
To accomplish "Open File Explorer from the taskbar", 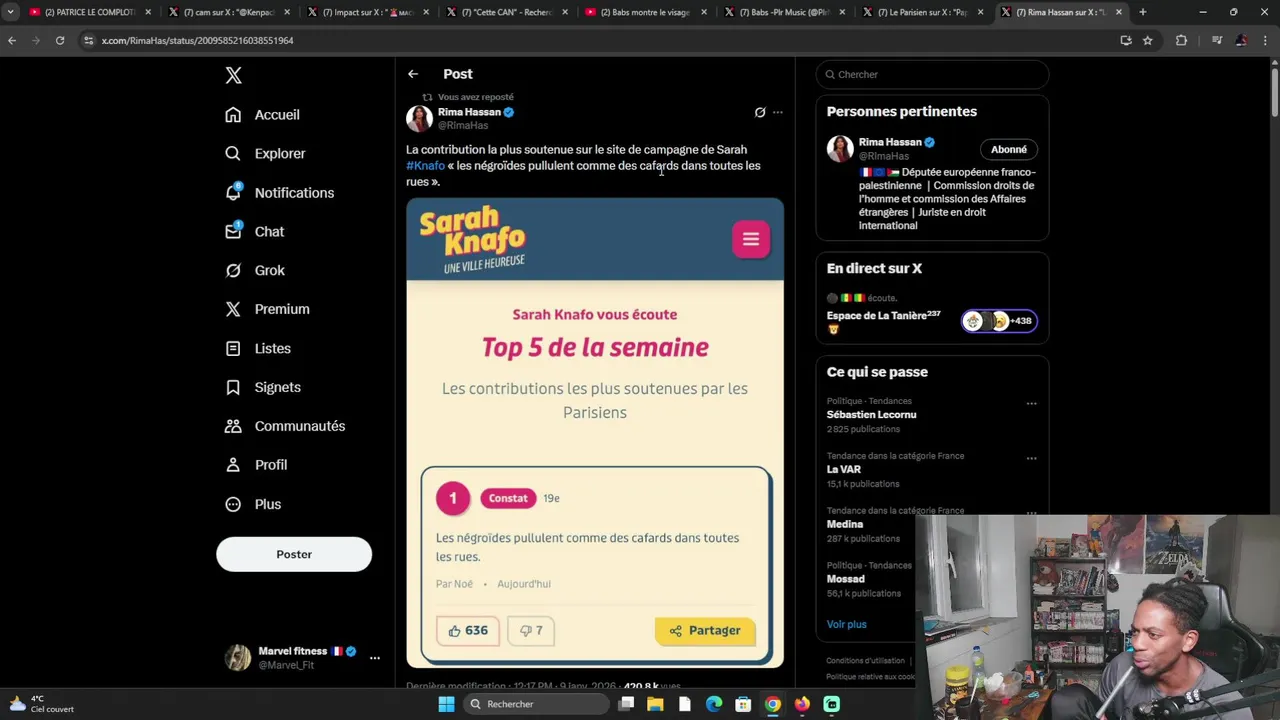I will 655,704.
